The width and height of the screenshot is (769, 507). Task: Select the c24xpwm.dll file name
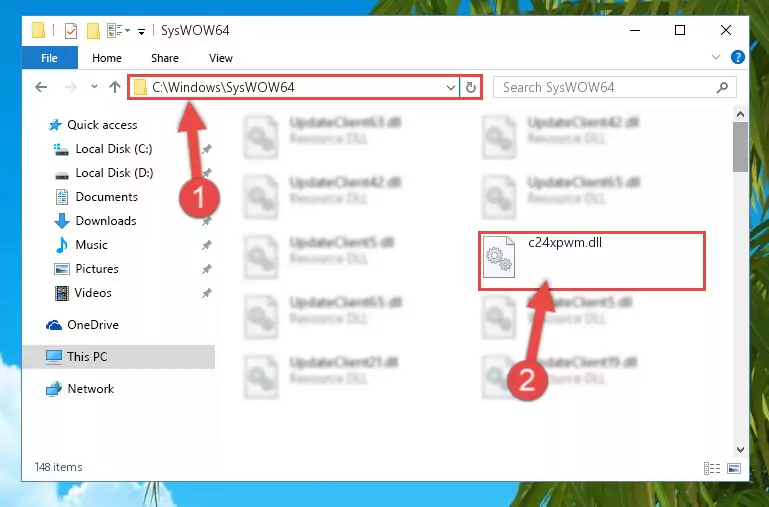[565, 242]
